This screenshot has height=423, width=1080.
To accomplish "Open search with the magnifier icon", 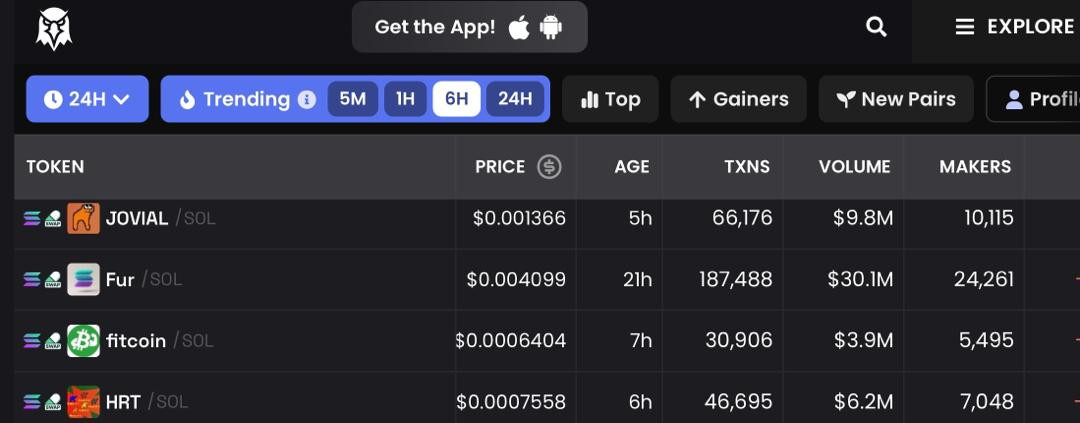I will point(876,27).
